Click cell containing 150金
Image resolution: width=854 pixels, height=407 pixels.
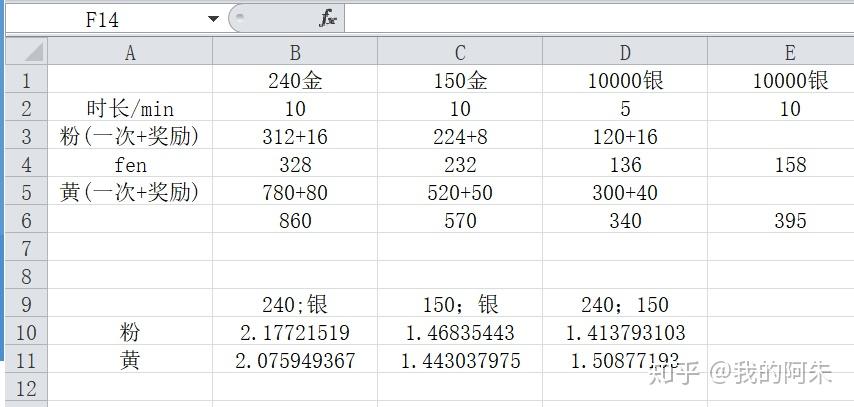460,80
